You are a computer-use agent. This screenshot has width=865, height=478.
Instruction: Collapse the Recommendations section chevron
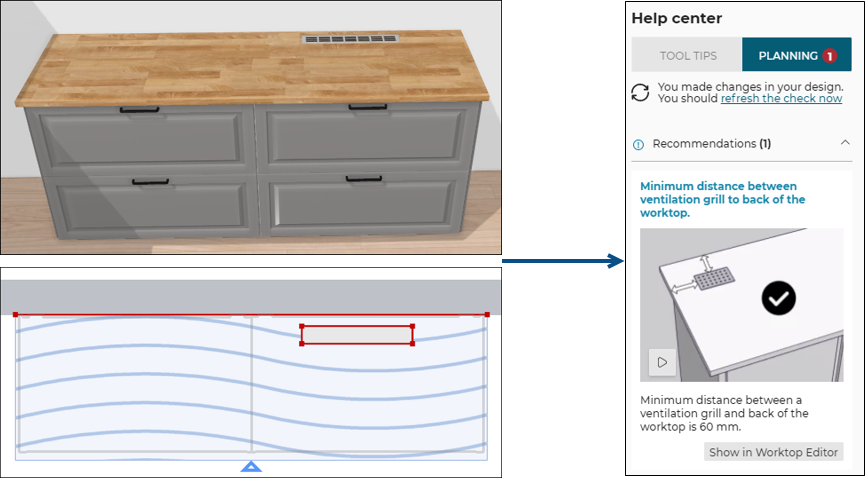coord(843,144)
